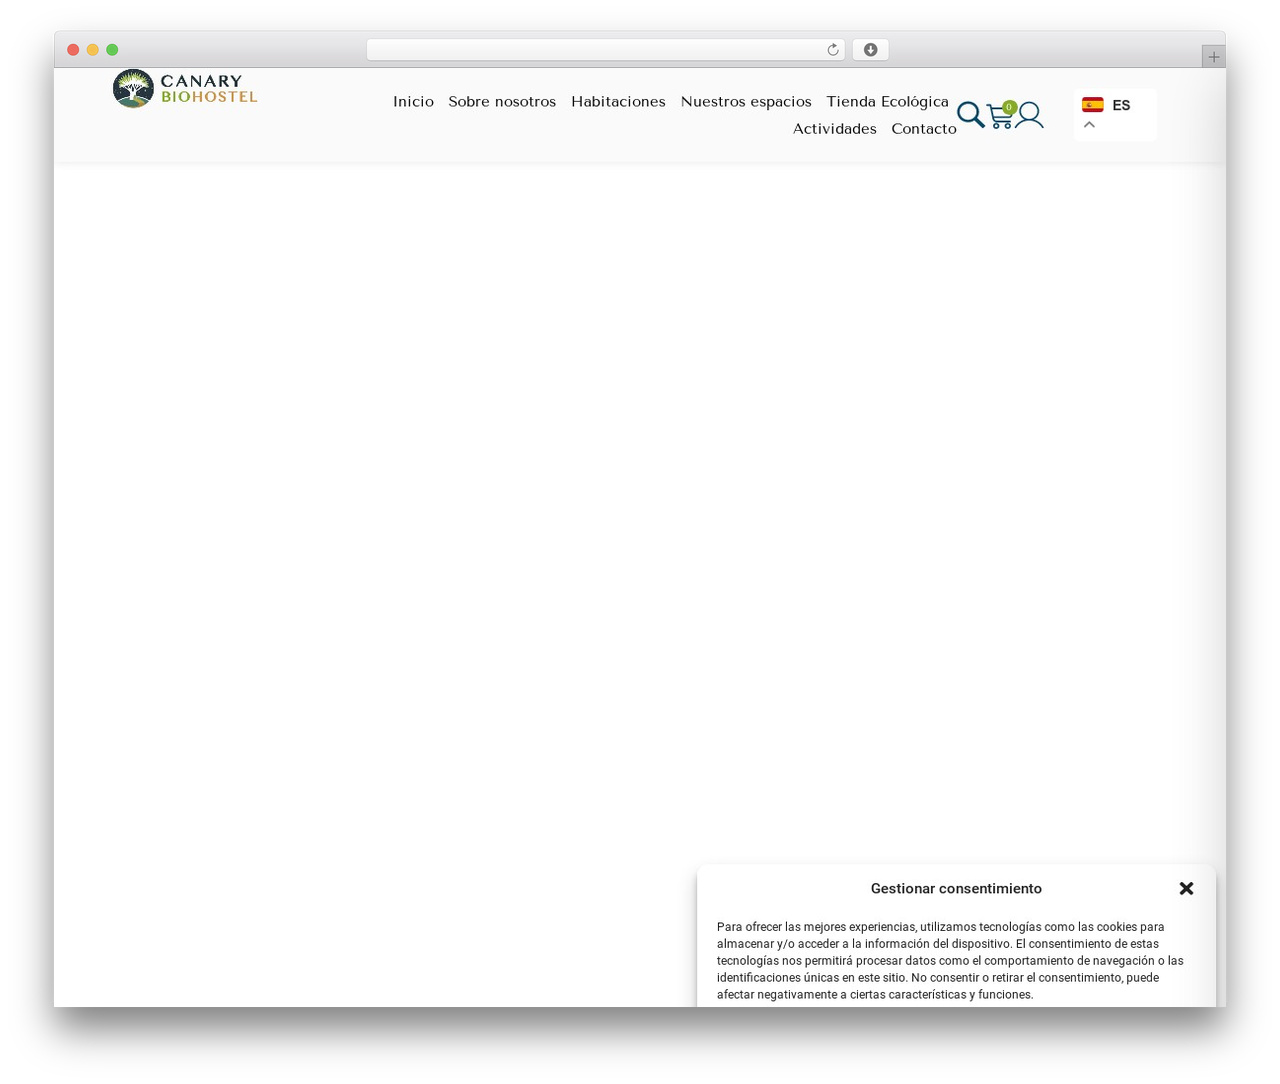Go to Inicio menu item
The image size is (1280, 1084).
[x=413, y=102]
